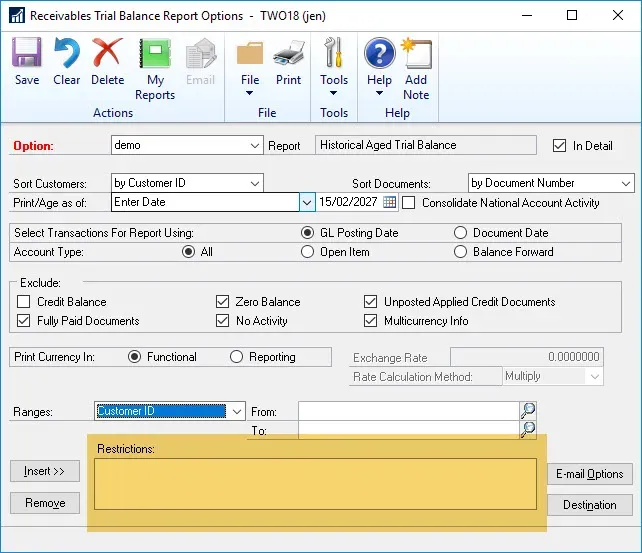The image size is (642, 553).
Task: Select the Document Date radio button
Action: [x=460, y=233]
